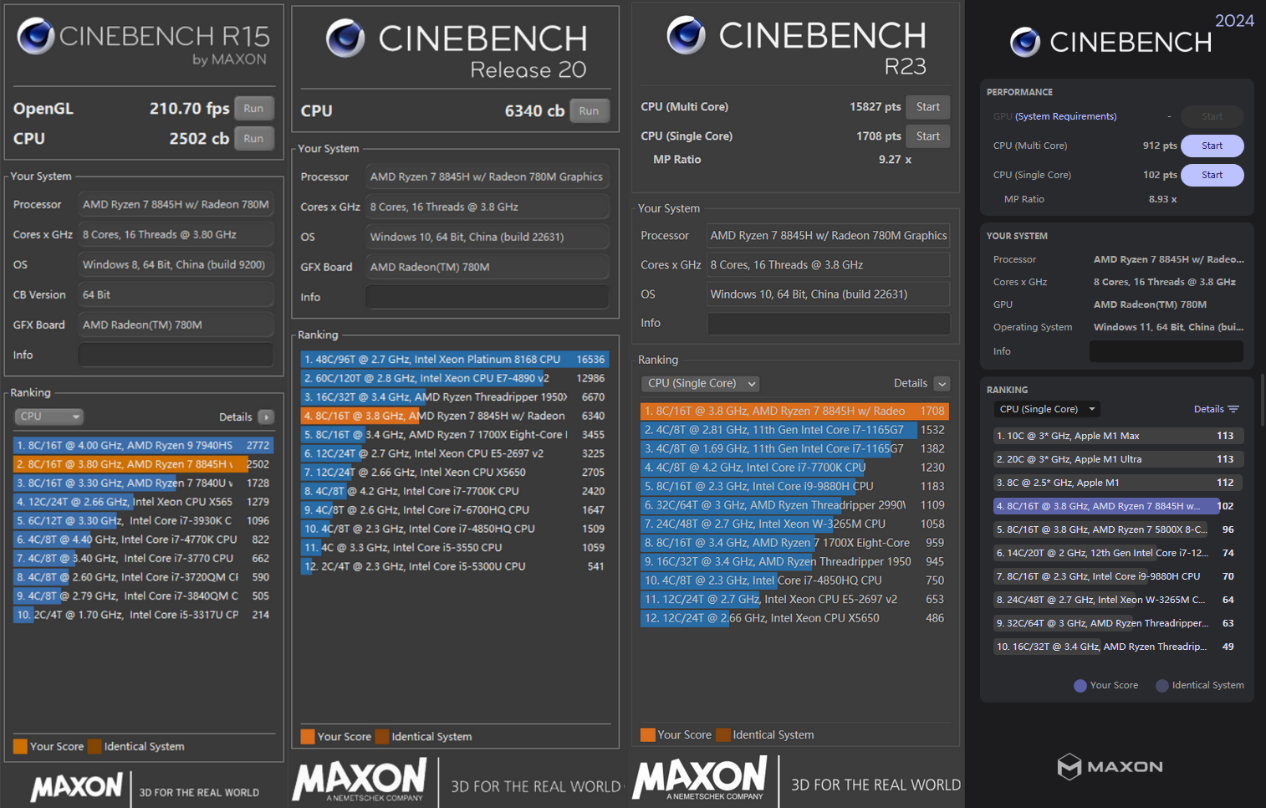Screen dimensions: 1266x808
Task: Open the System Requirements link in 2024
Action: coord(1065,117)
